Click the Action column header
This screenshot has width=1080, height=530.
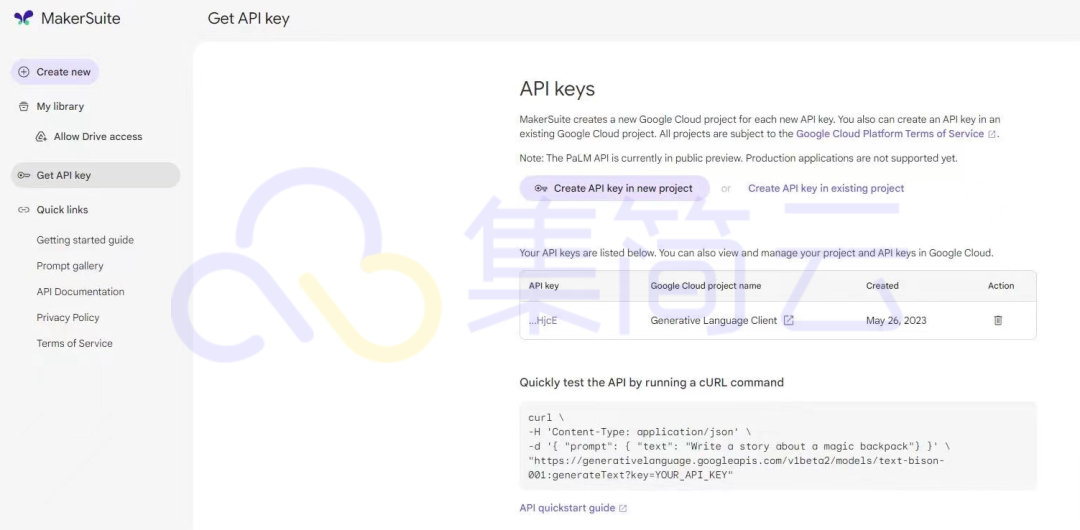tap(1001, 285)
